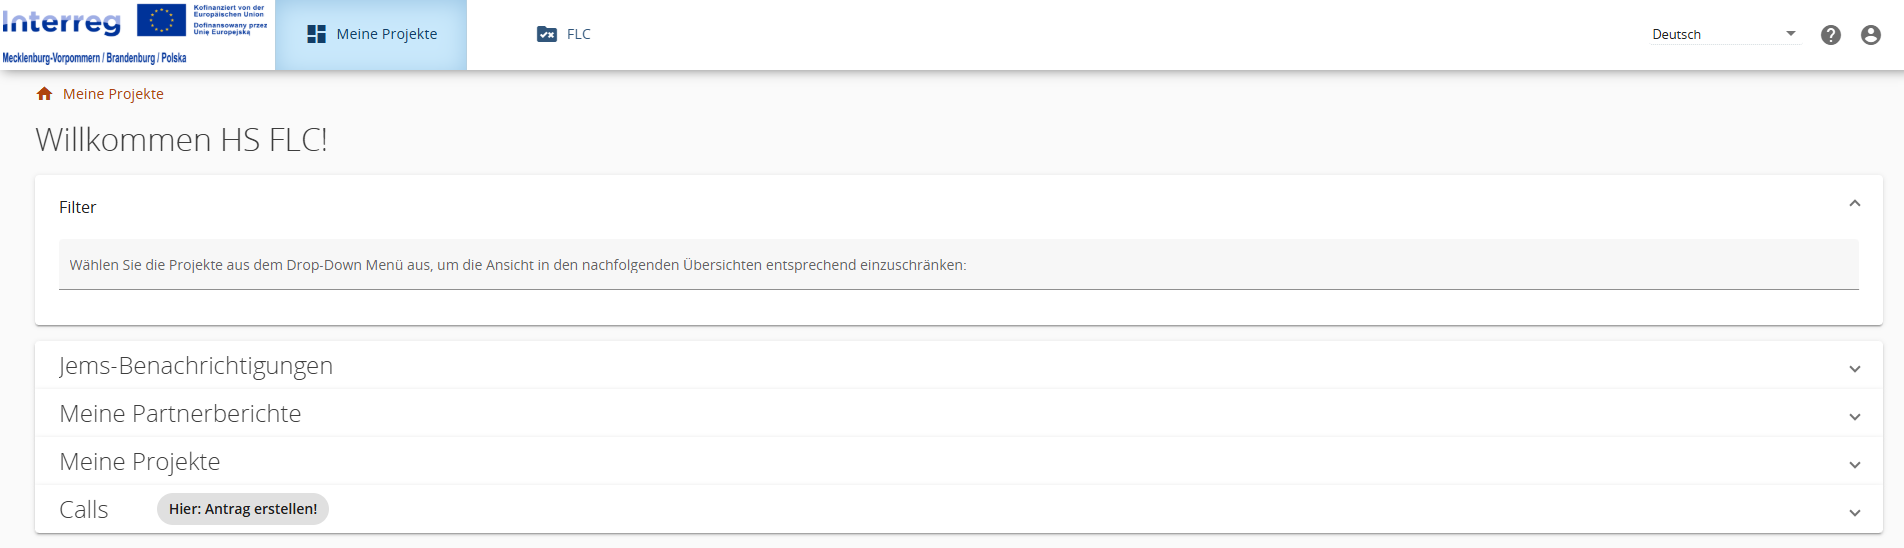Click the FLC folder icon

point(546,34)
